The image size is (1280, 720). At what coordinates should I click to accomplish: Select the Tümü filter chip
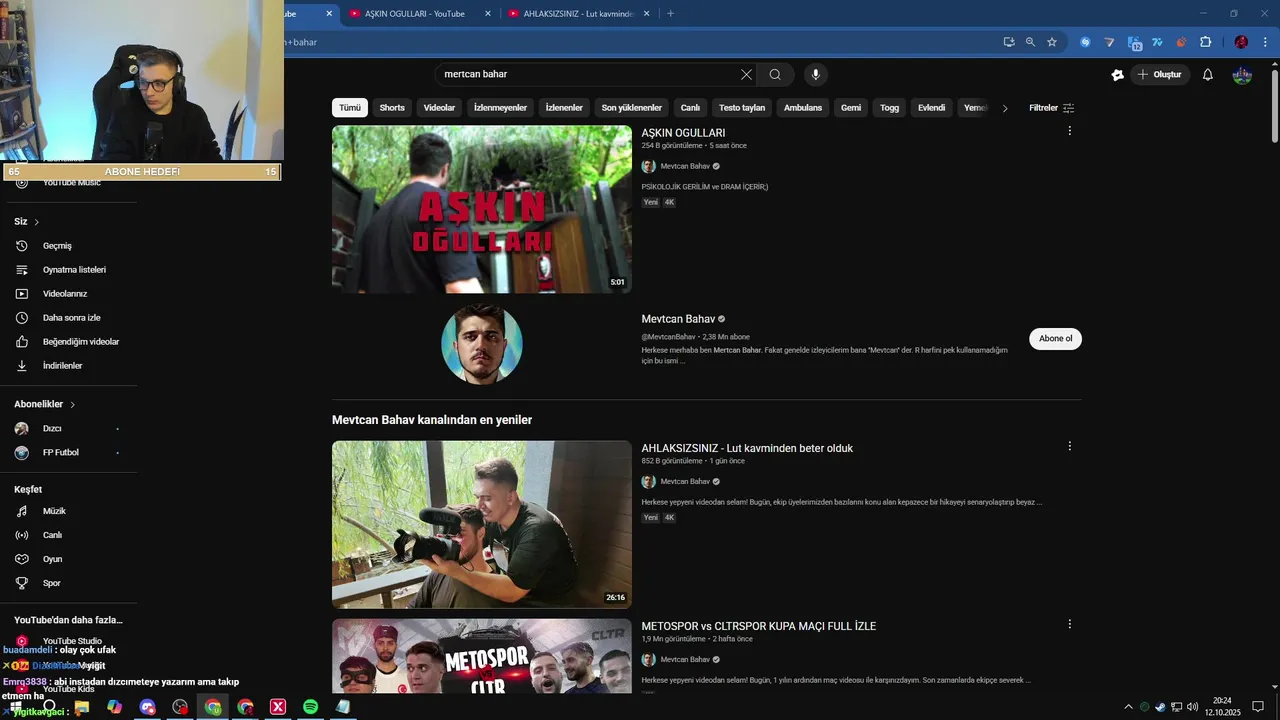pos(350,108)
